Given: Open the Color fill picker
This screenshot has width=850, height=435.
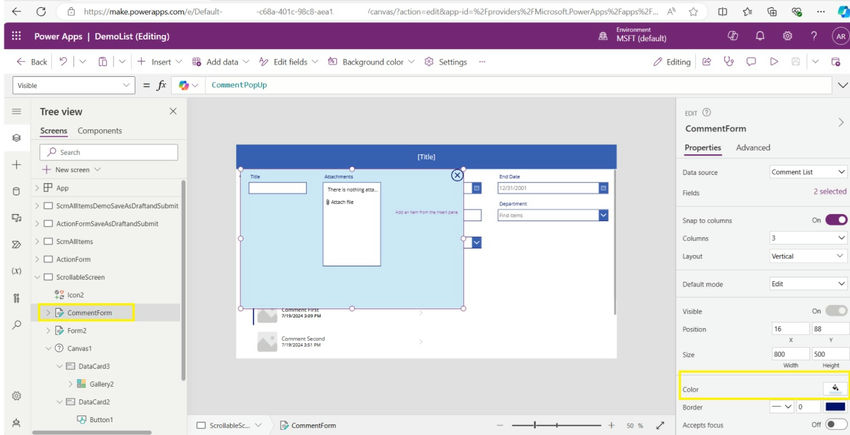Looking at the screenshot, I should pyautogui.click(x=835, y=388).
